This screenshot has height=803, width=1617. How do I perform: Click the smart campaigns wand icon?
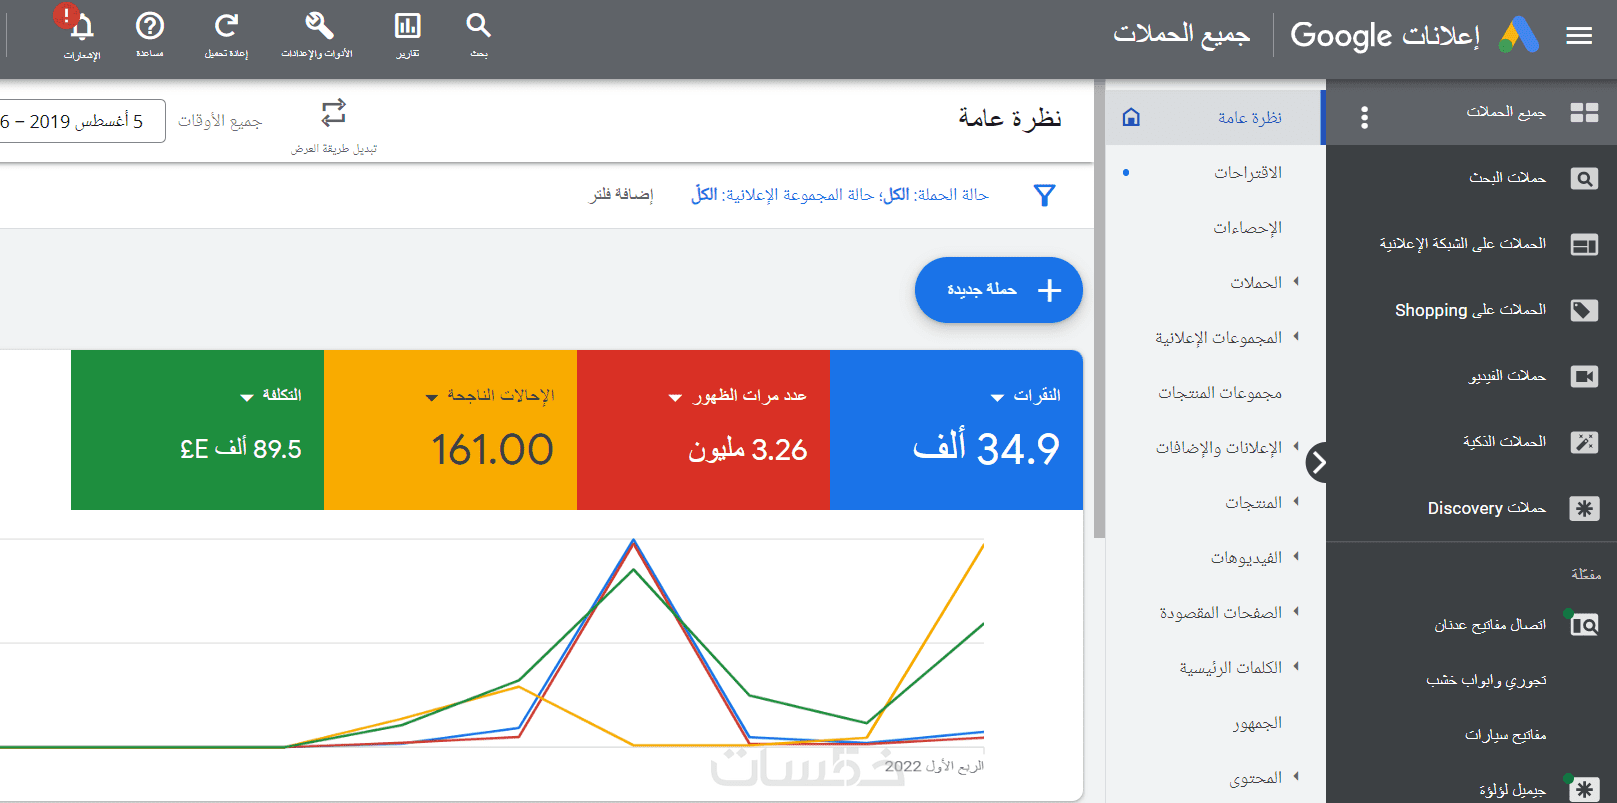[x=1584, y=442]
